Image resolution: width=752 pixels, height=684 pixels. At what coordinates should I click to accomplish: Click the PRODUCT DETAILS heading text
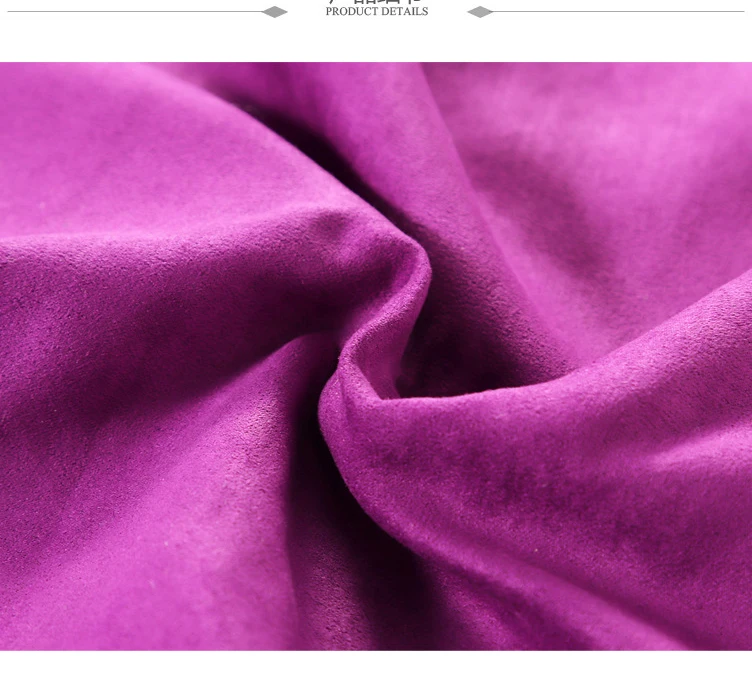[376, 12]
